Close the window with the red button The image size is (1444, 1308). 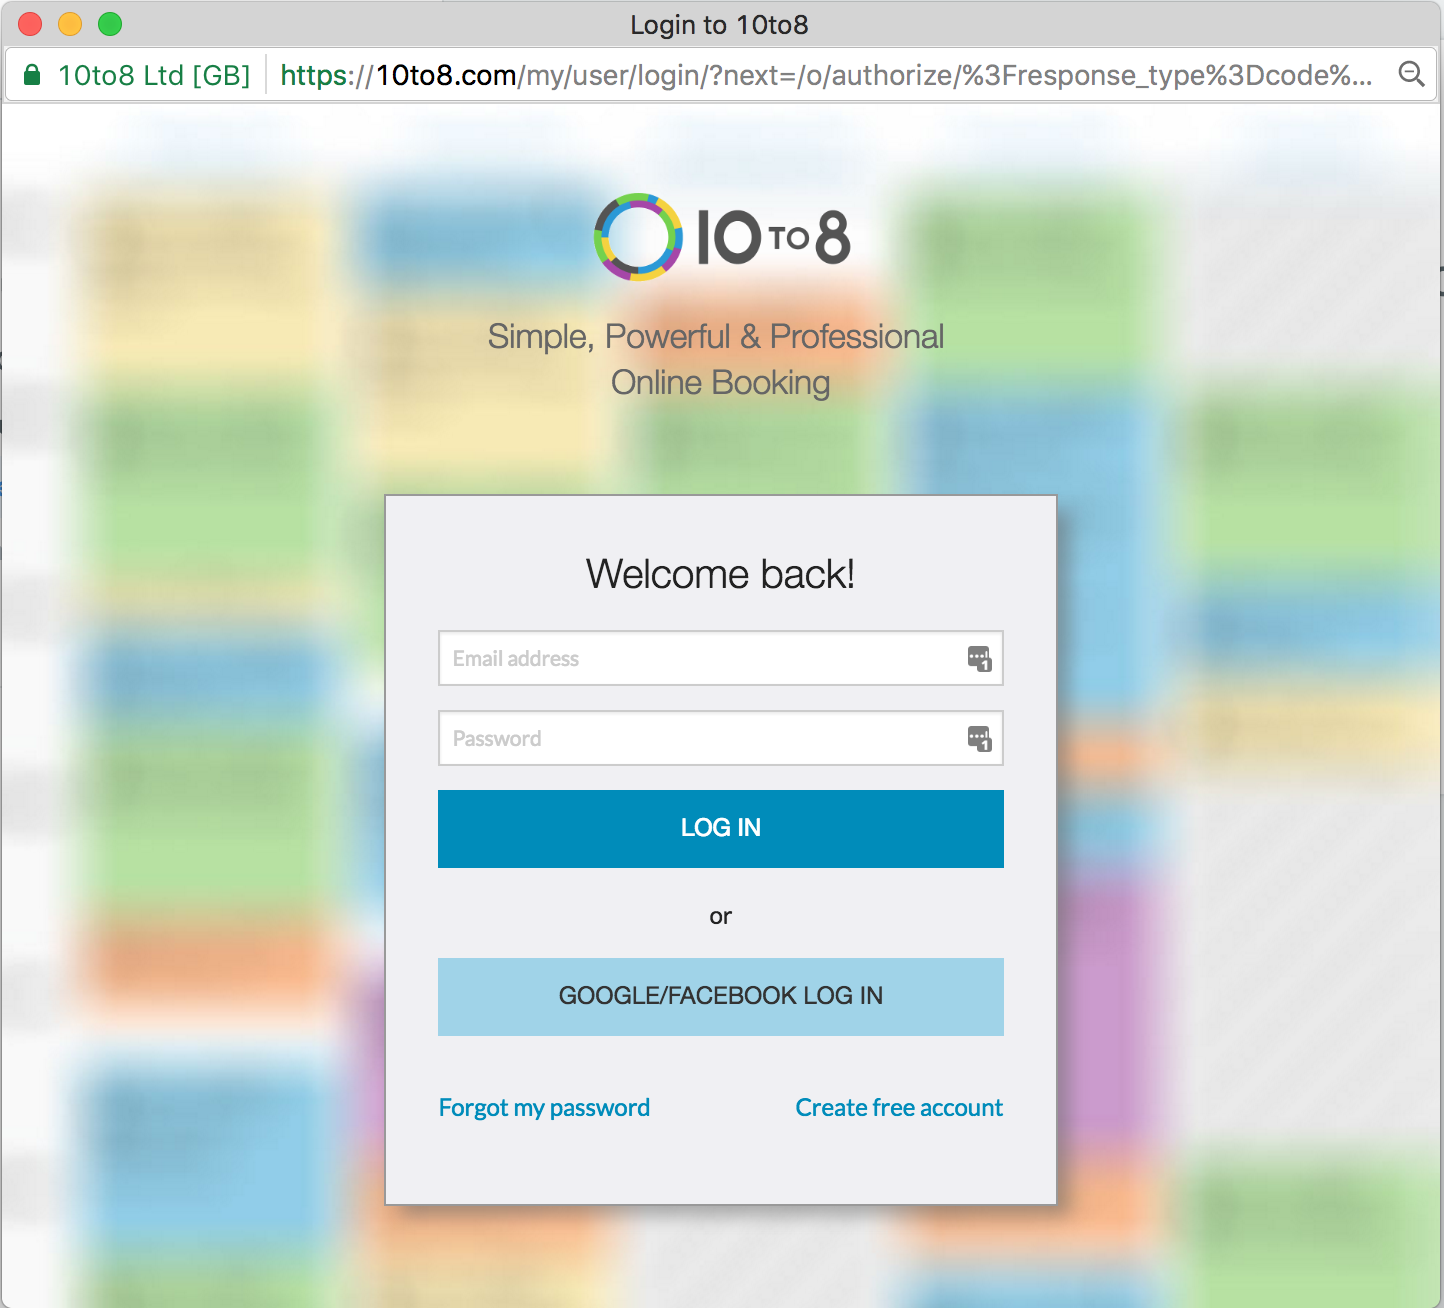(x=31, y=24)
